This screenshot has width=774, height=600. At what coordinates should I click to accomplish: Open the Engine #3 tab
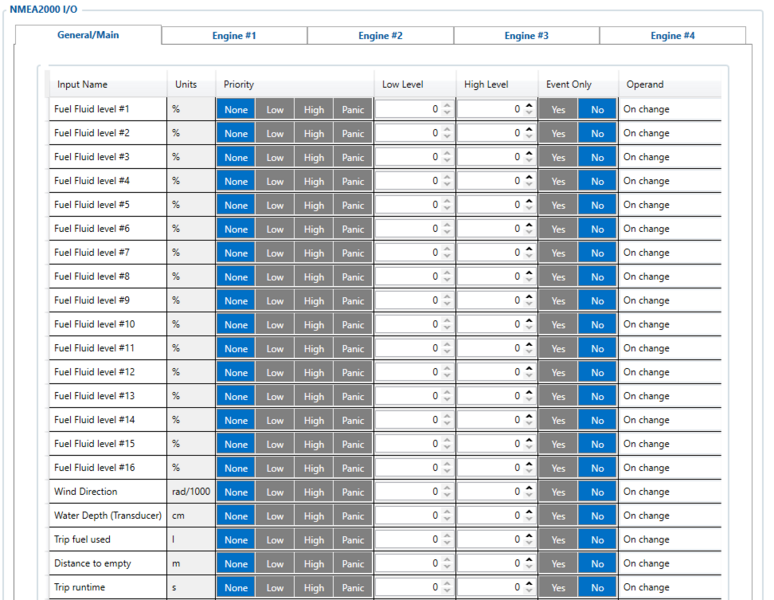point(526,36)
